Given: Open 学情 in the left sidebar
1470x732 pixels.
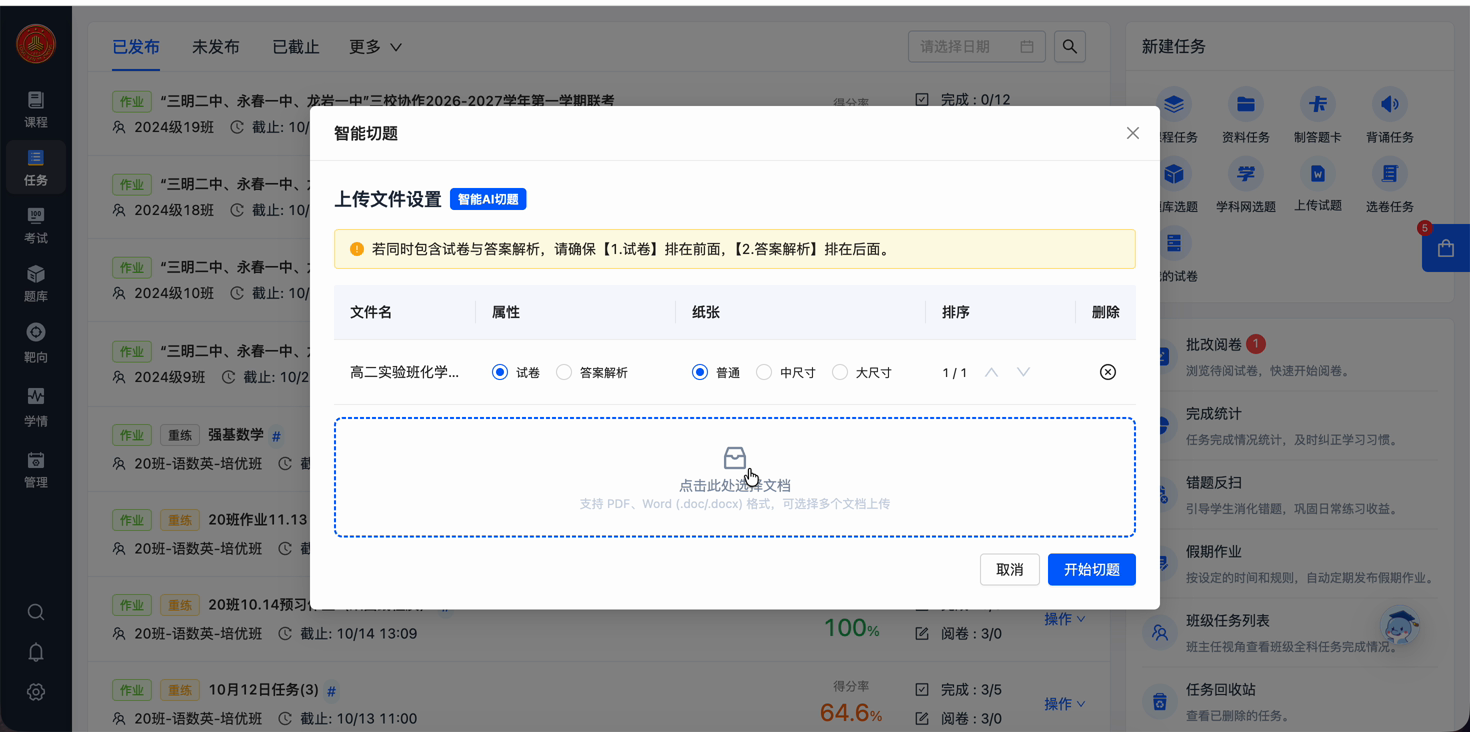Looking at the screenshot, I should click(36, 407).
